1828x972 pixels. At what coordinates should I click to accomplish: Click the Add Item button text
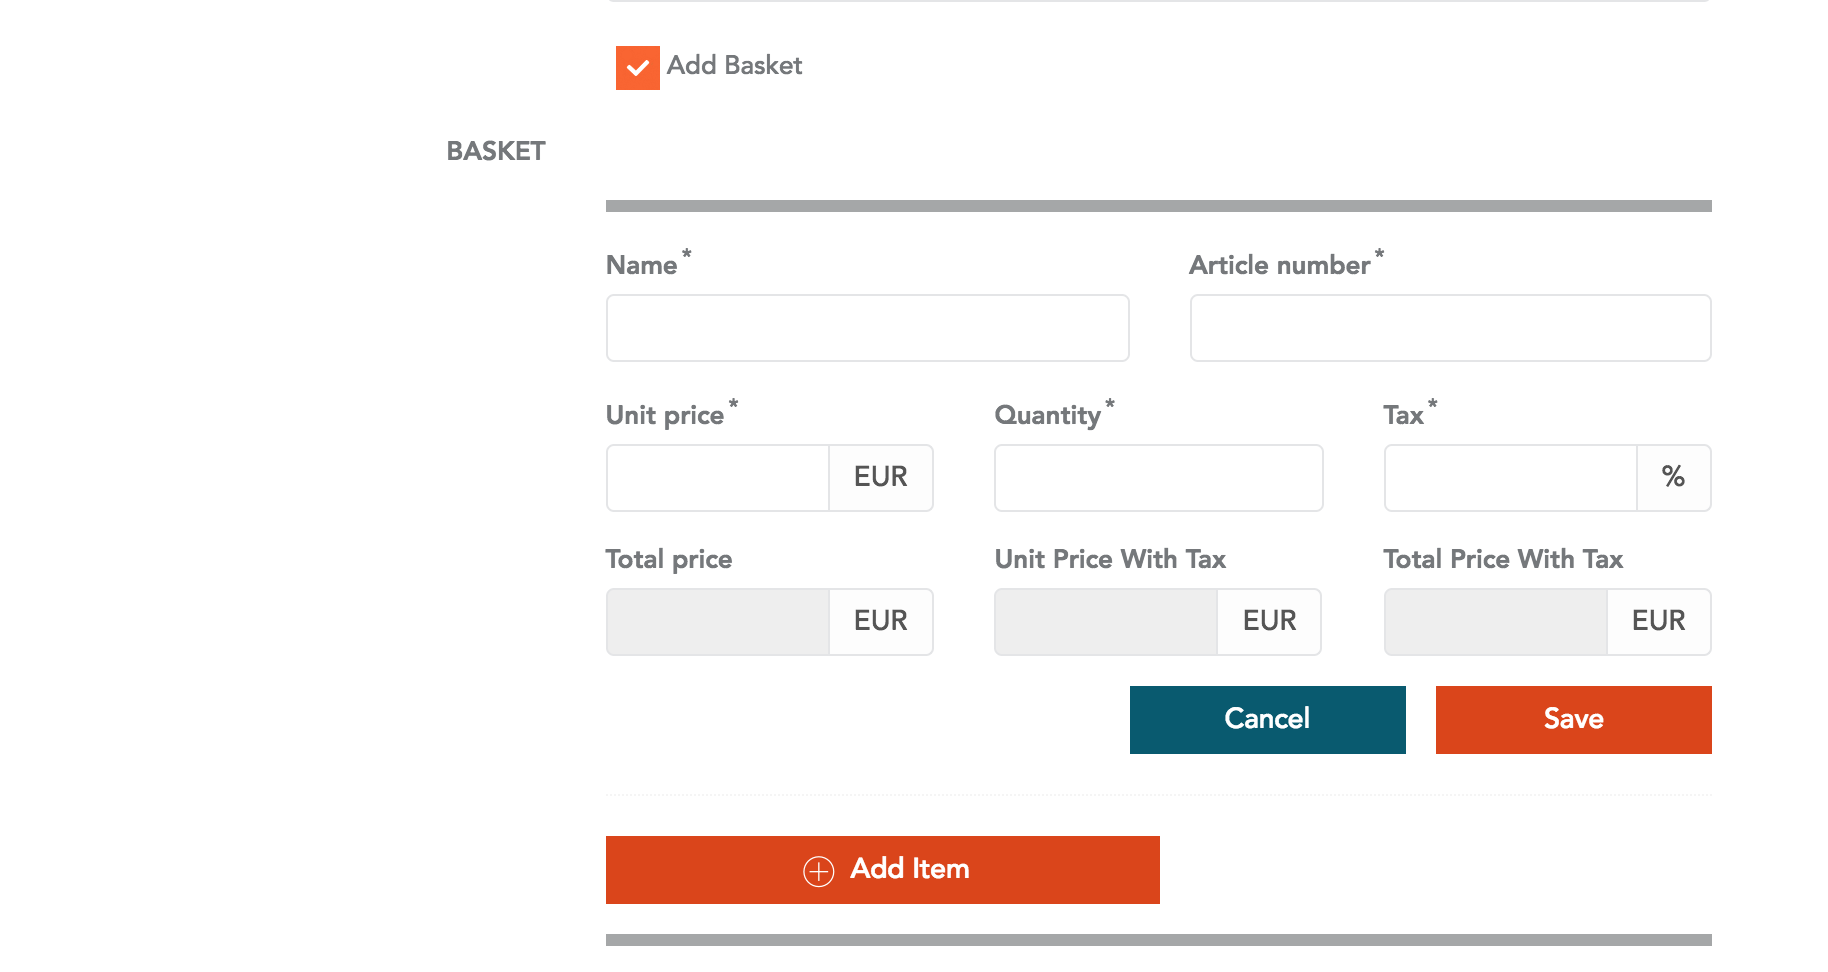909,869
